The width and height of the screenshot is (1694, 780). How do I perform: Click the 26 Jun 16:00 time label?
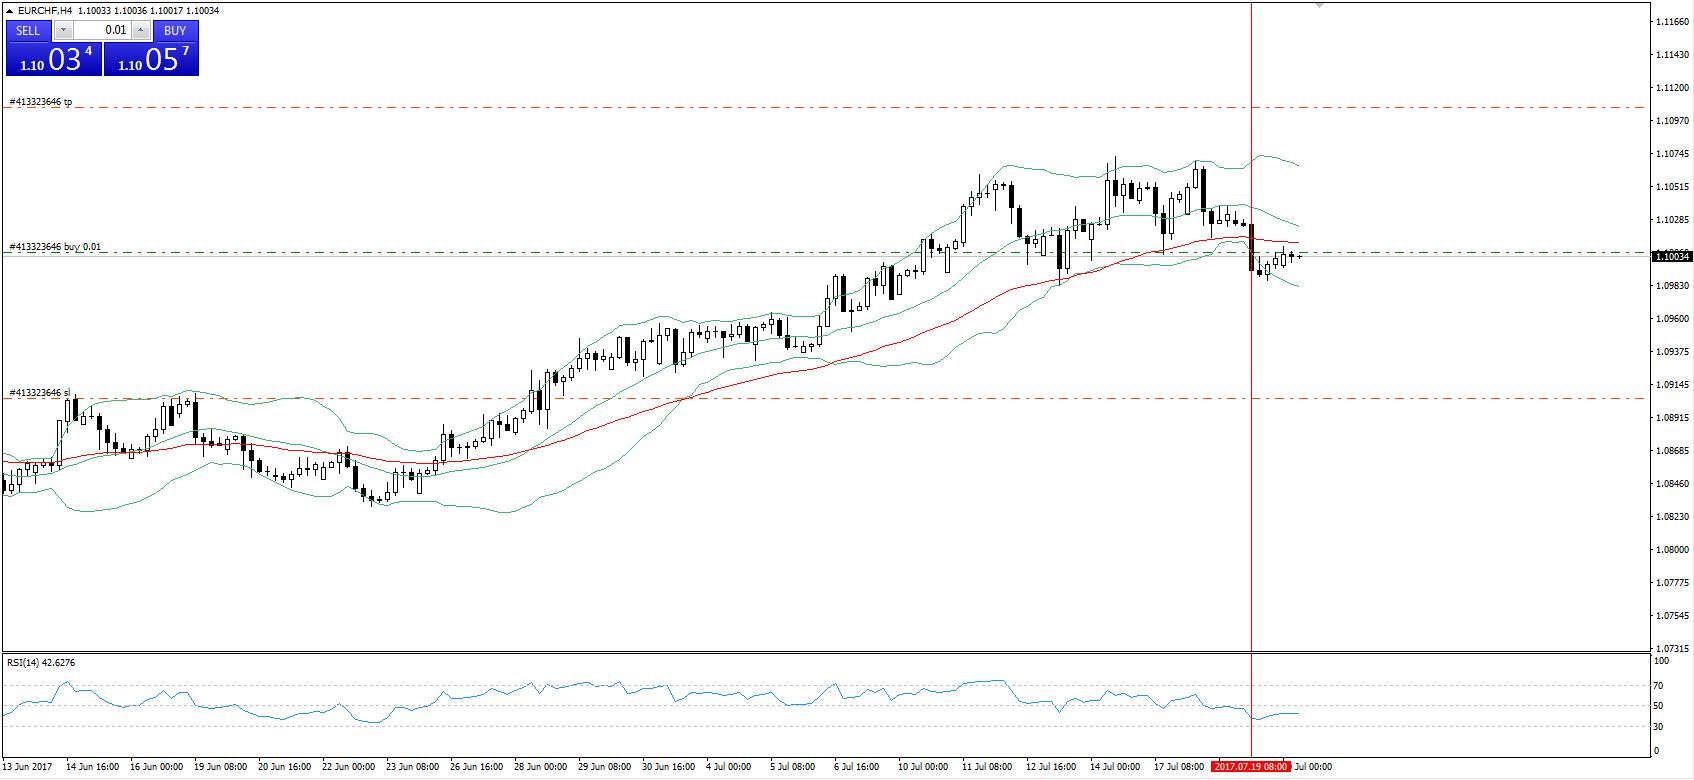pyautogui.click(x=476, y=767)
